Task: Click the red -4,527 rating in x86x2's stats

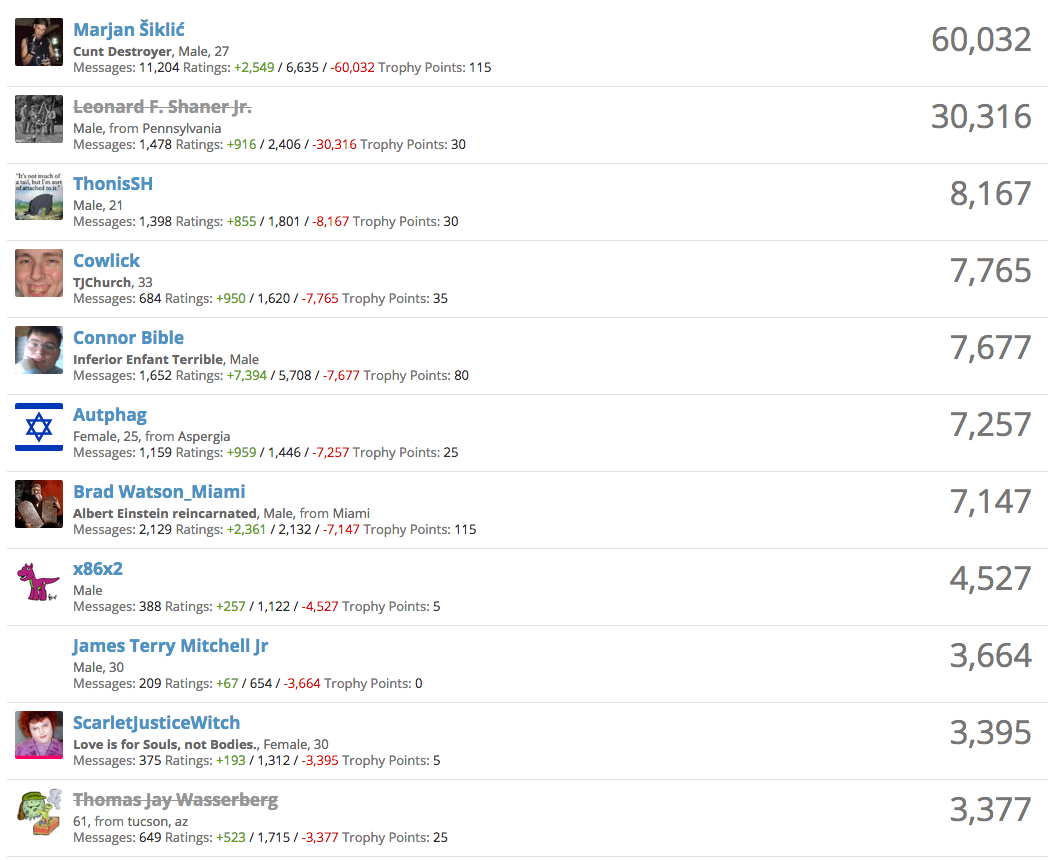Action: click(320, 607)
